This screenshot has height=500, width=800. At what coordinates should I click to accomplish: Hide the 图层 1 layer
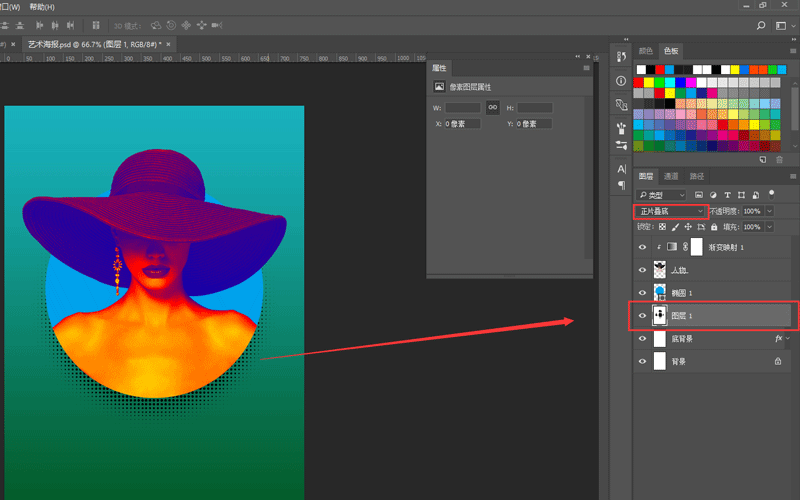pyautogui.click(x=642, y=316)
